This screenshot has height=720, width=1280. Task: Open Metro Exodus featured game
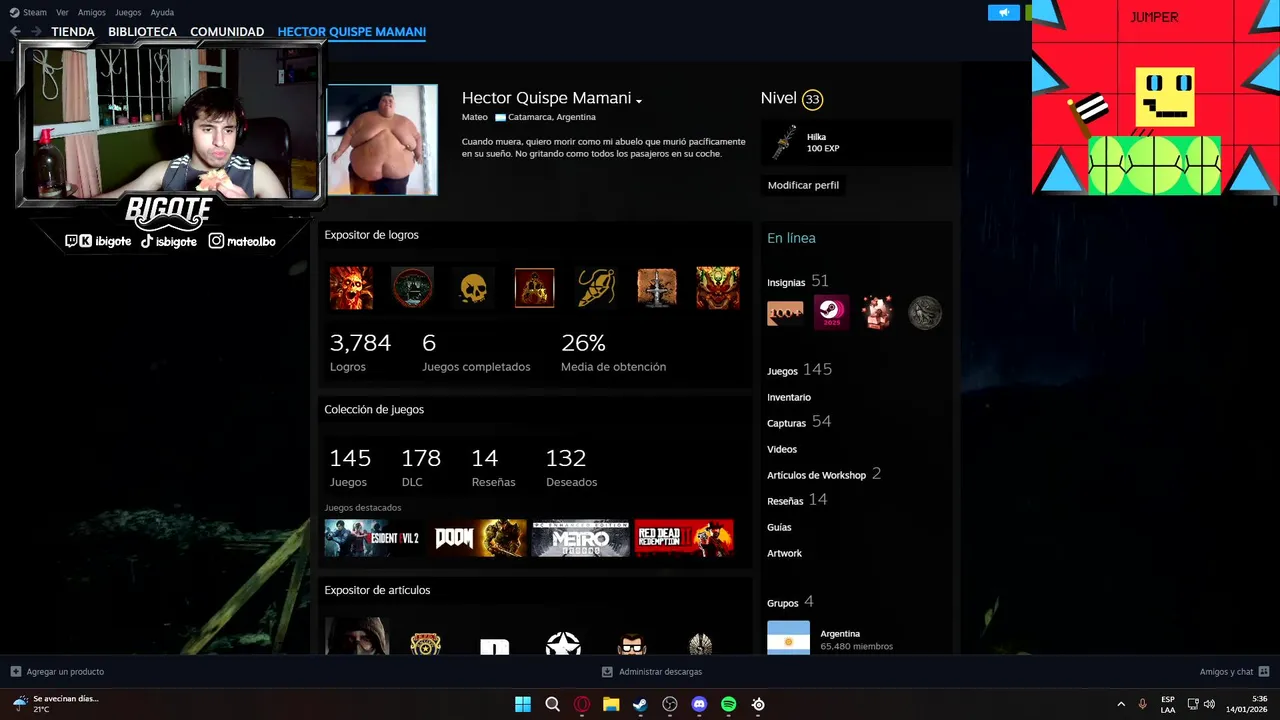coord(581,538)
